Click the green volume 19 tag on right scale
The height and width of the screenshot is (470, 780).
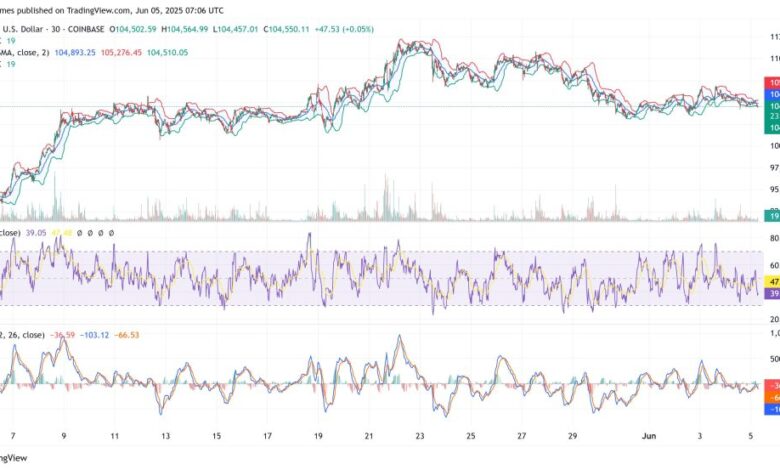coord(773,215)
